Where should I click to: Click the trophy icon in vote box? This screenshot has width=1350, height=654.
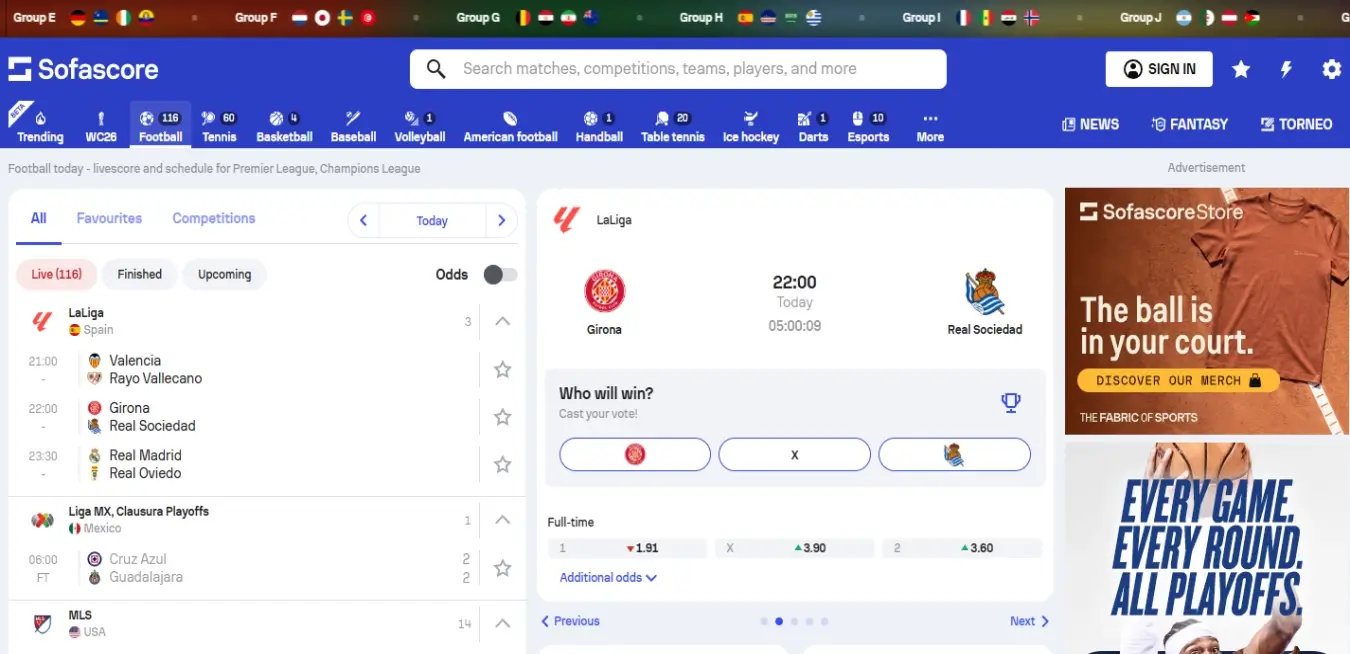pyautogui.click(x=1011, y=402)
